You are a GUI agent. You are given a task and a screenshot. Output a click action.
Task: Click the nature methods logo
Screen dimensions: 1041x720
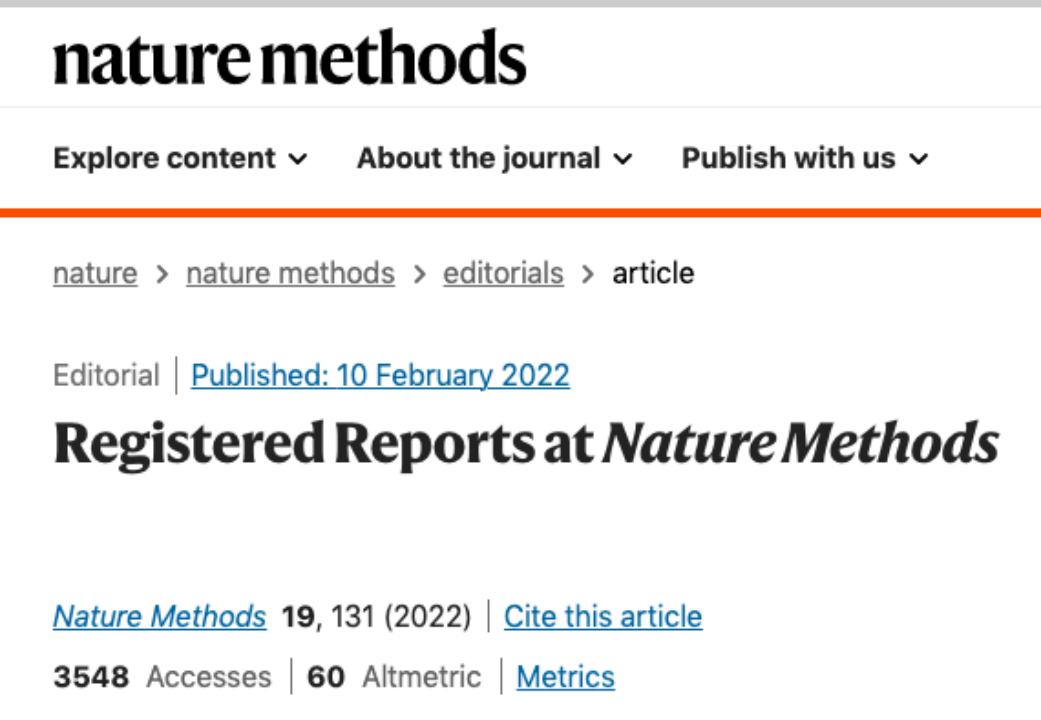click(289, 58)
